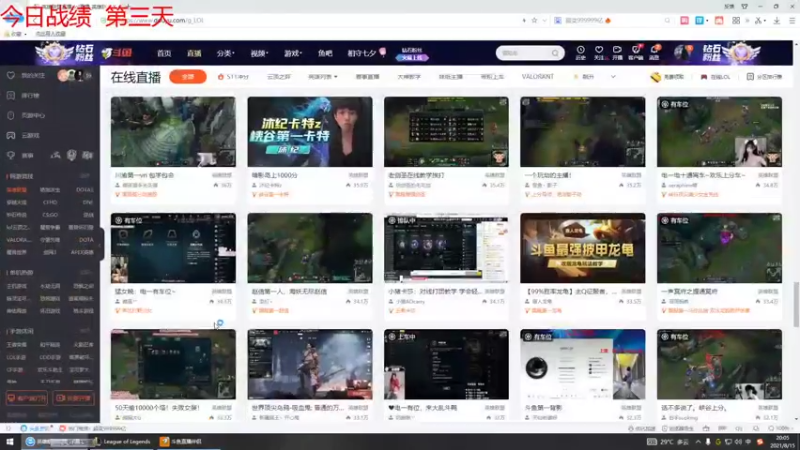Open the 在线LOL link with red icon
The height and width of the screenshot is (450, 800).
pyautogui.click(x=715, y=77)
